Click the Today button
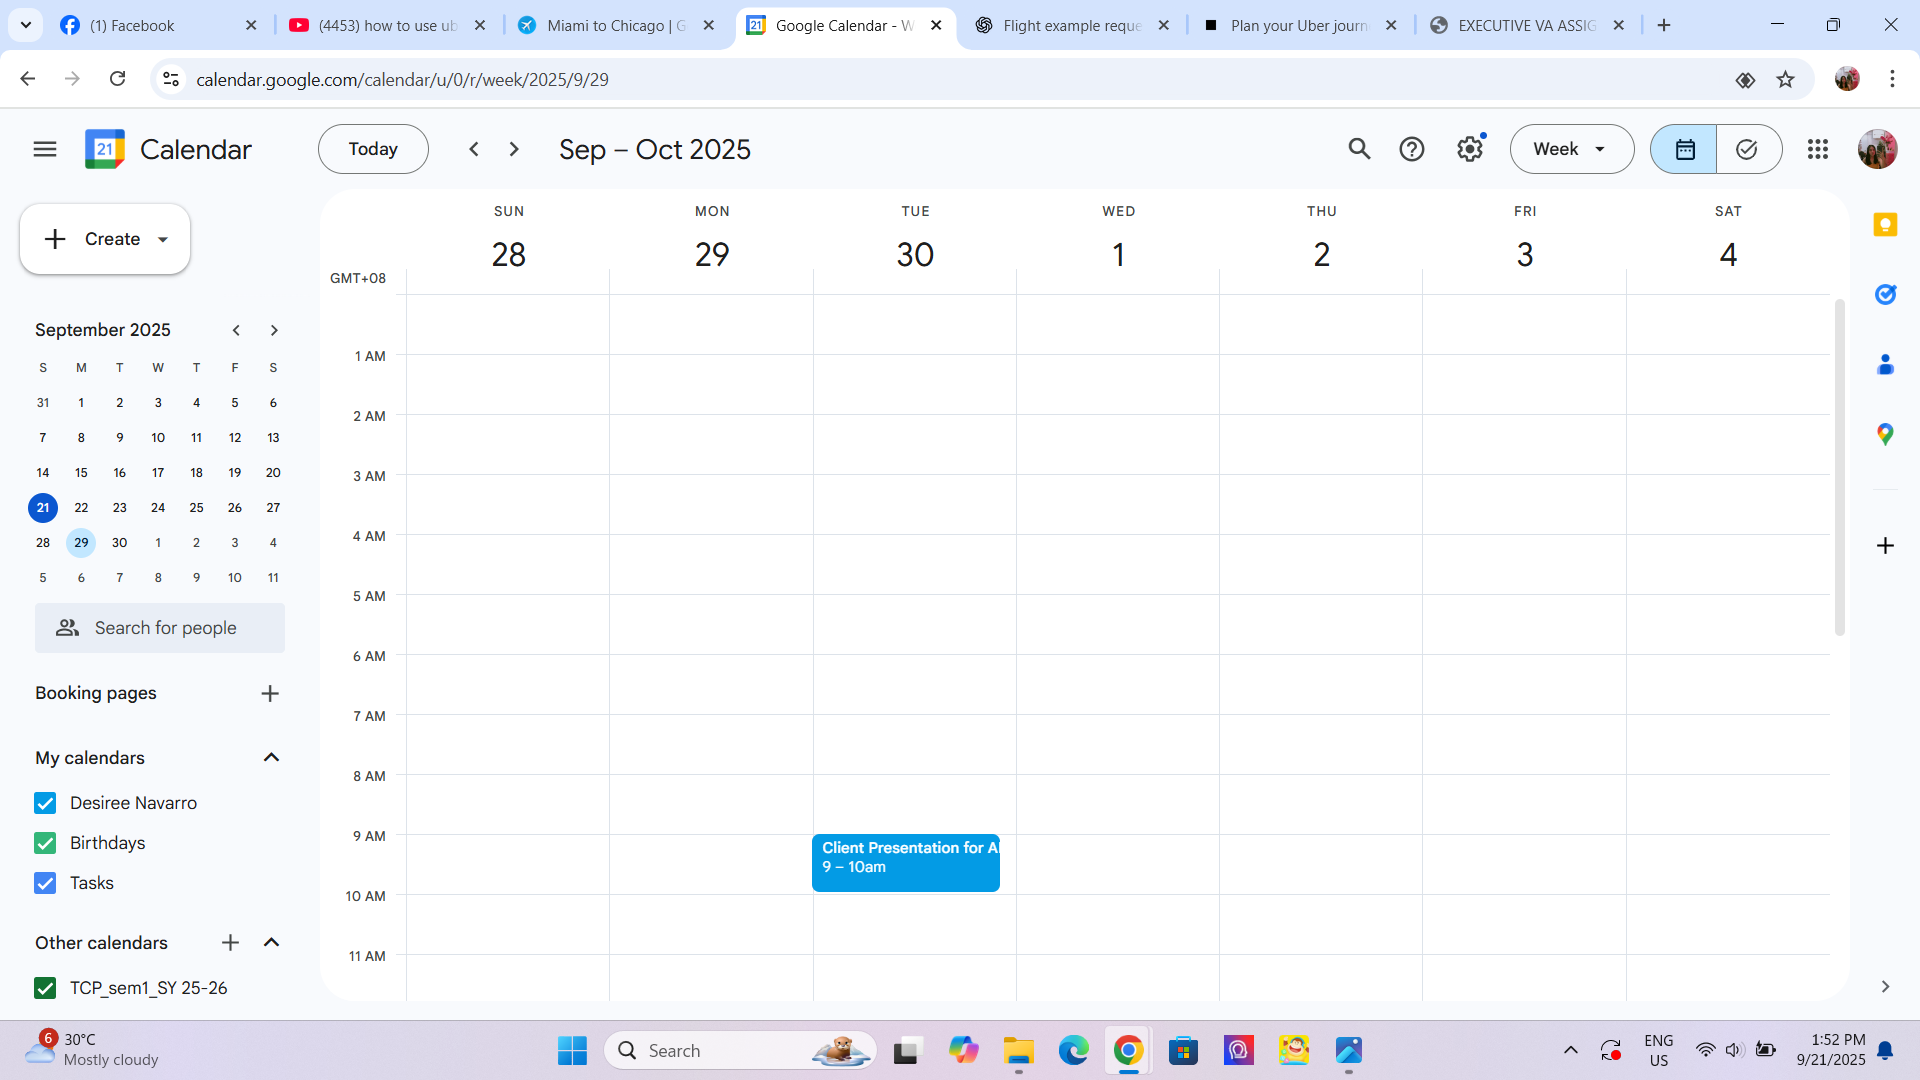The height and width of the screenshot is (1080, 1920). (x=373, y=149)
